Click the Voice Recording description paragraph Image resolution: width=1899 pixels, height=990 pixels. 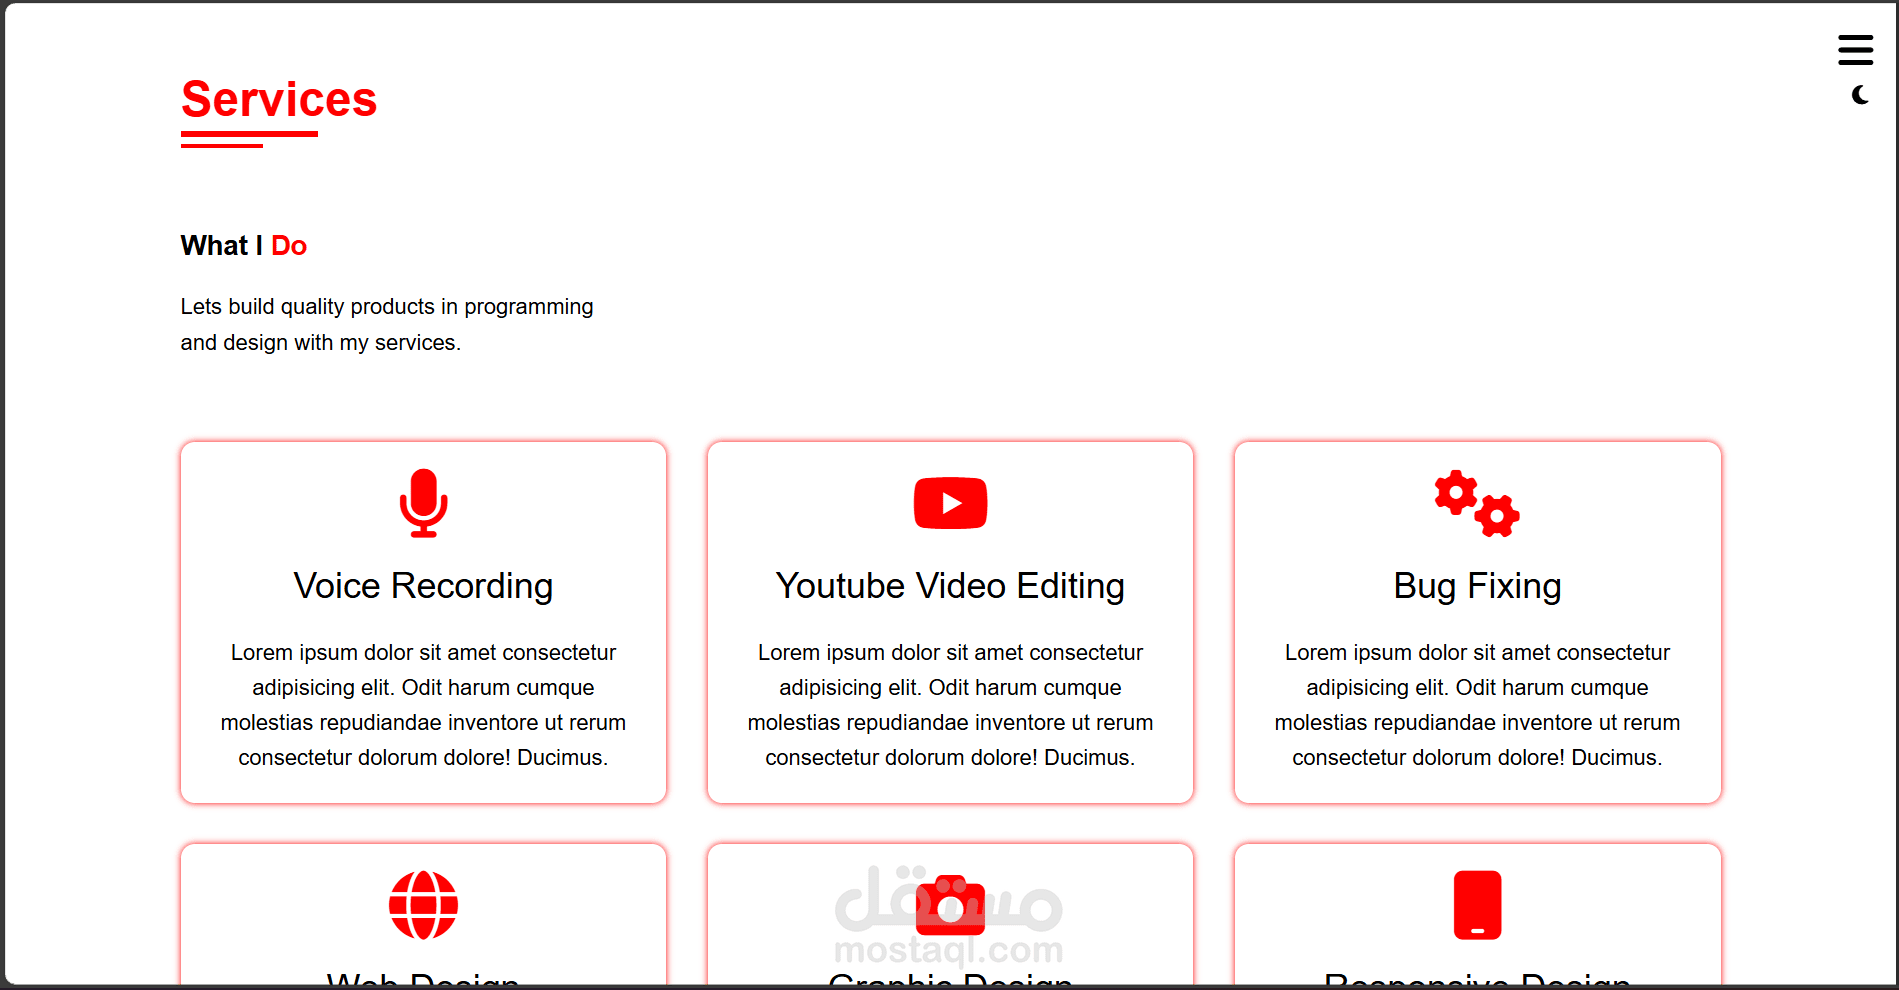click(x=423, y=705)
